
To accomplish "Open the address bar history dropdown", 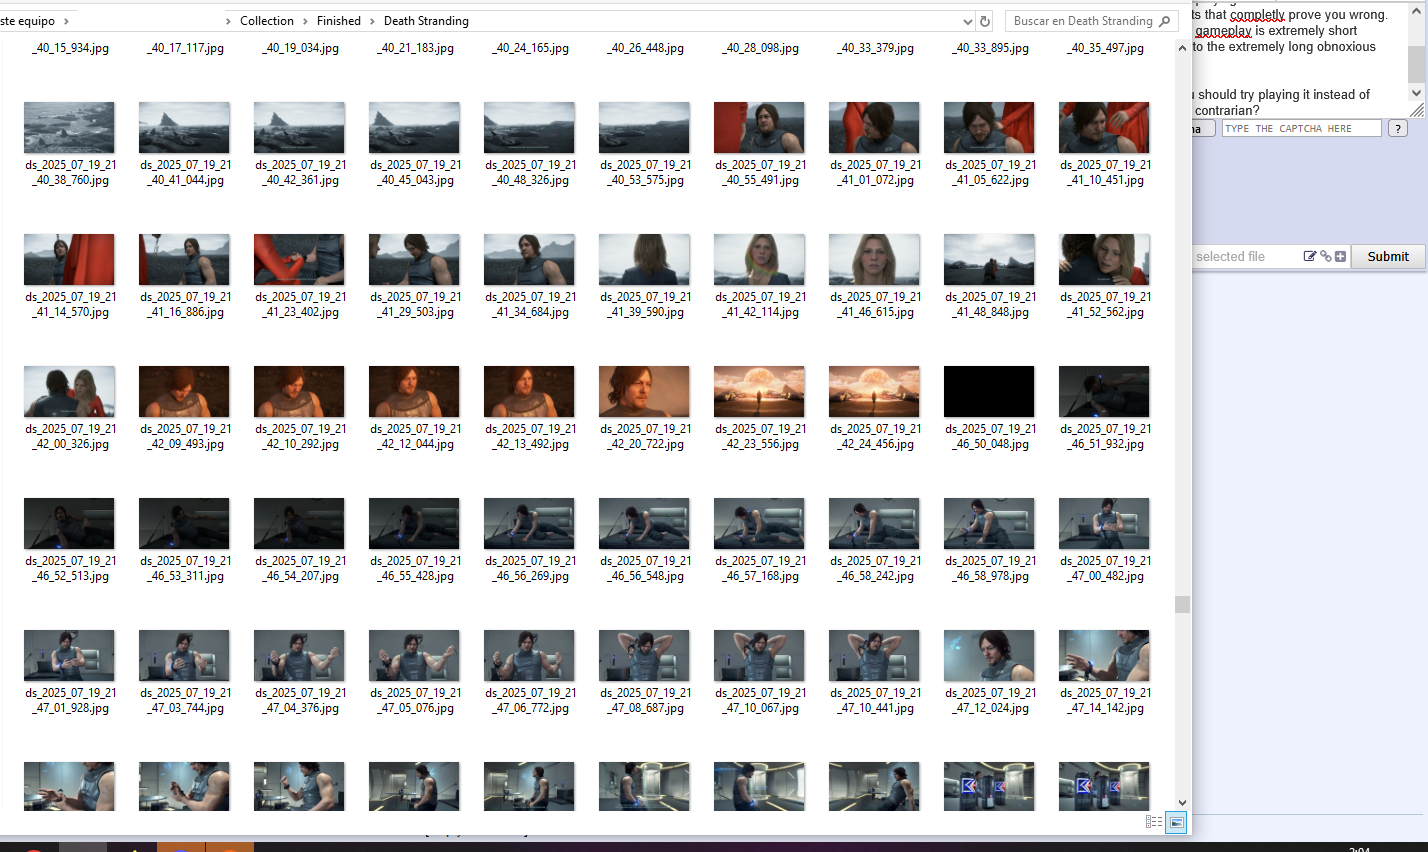I will coord(967,21).
